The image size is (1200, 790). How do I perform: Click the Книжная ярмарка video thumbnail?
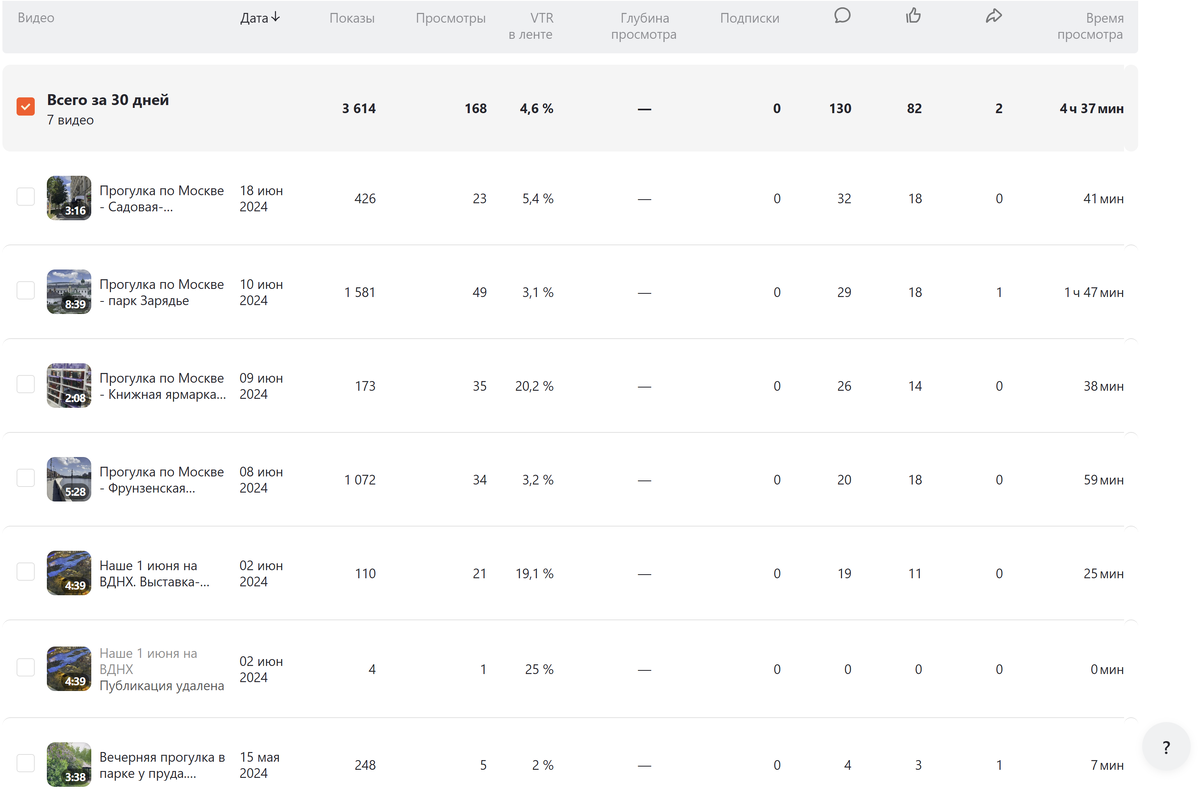click(x=69, y=385)
